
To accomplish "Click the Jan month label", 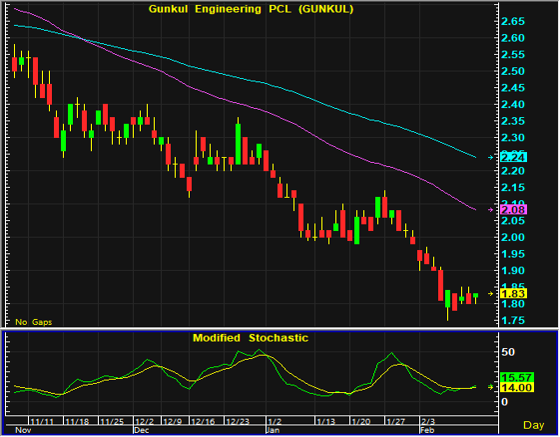I will click(x=272, y=430).
